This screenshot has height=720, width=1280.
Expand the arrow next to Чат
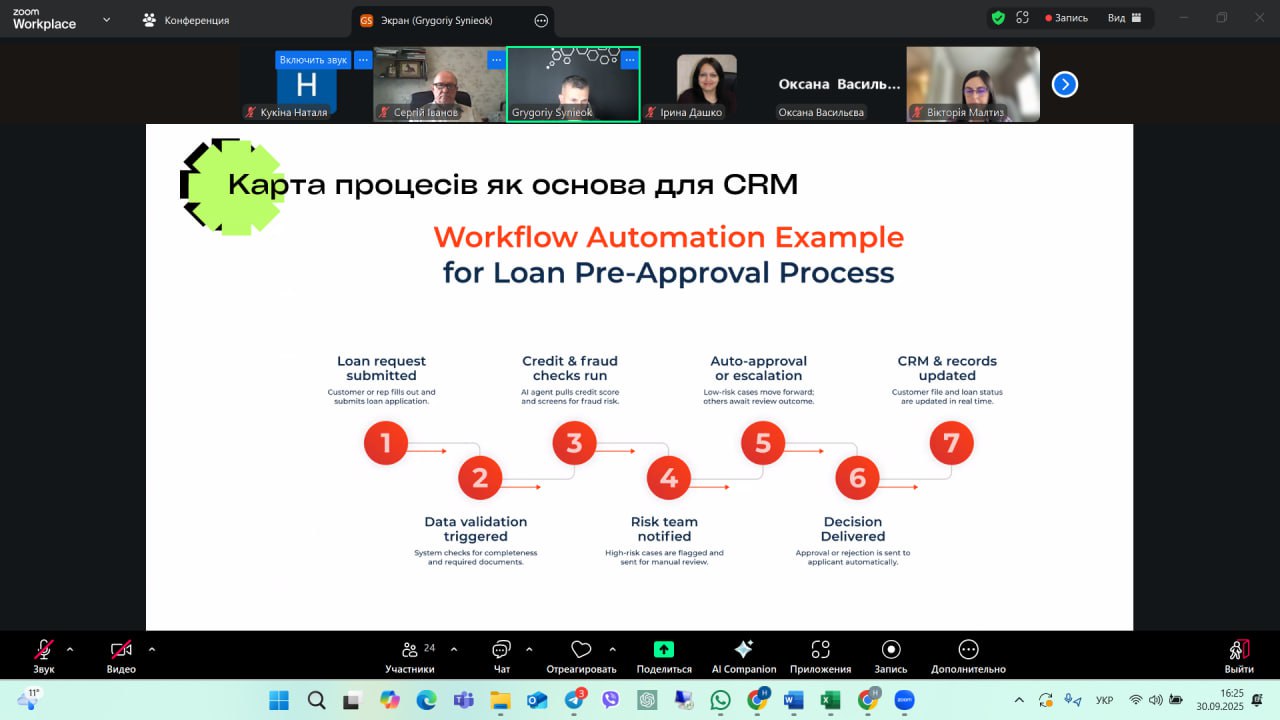529,648
